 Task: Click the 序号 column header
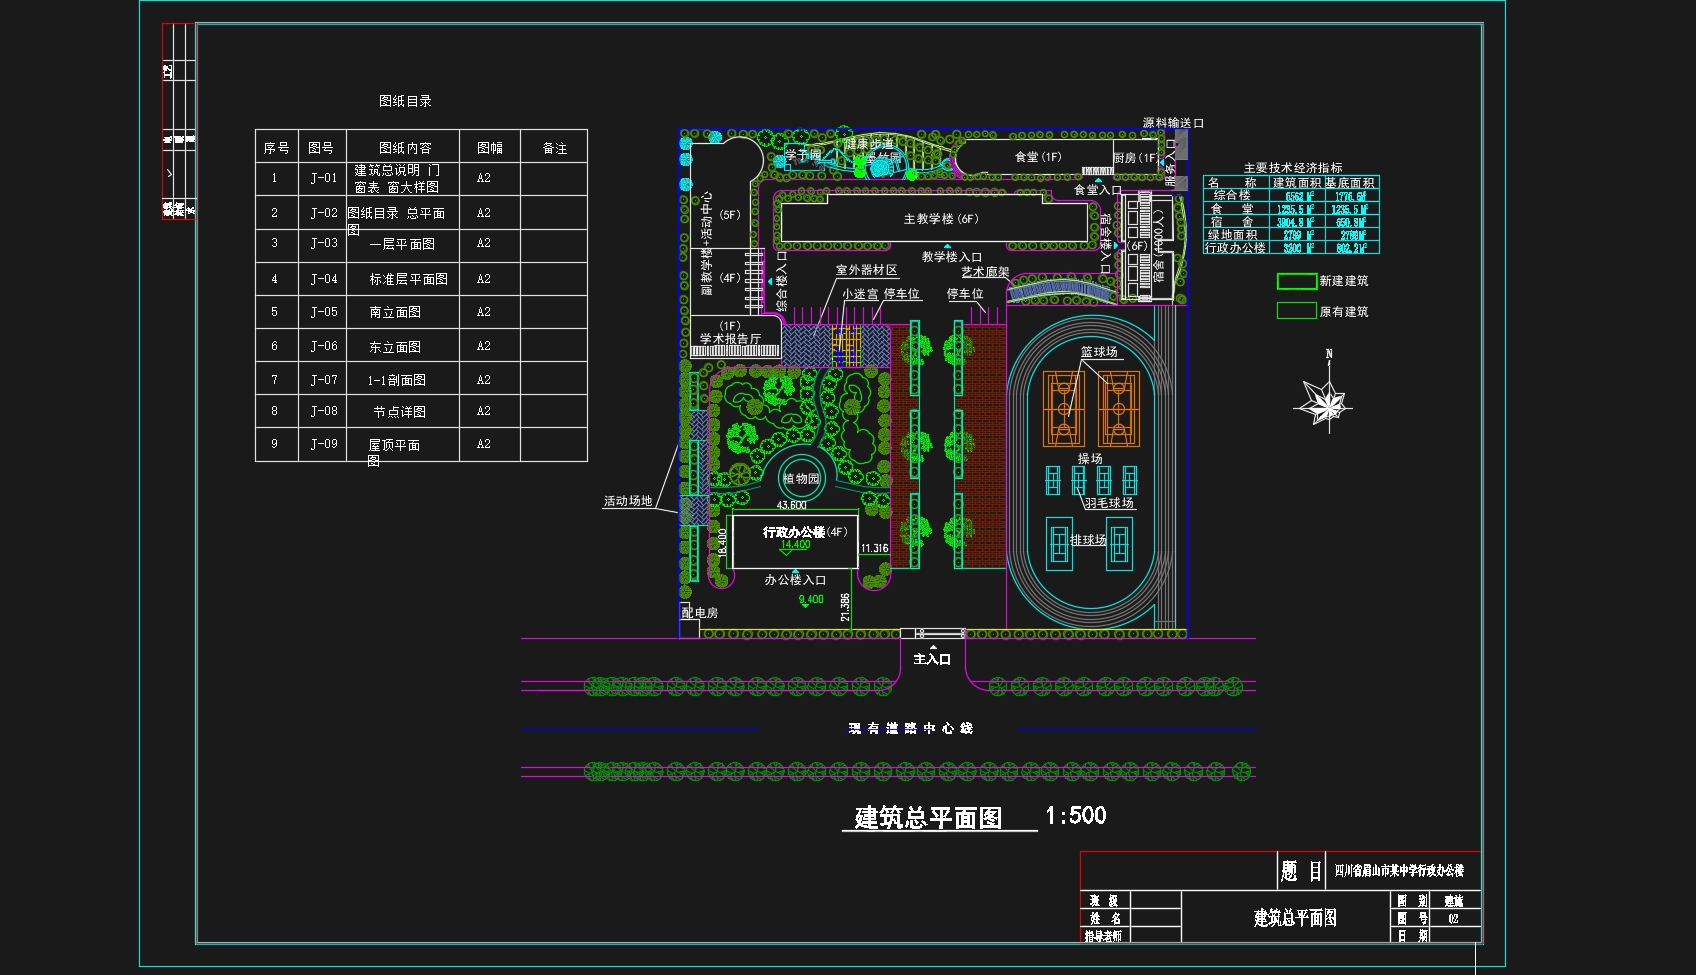[x=277, y=148]
